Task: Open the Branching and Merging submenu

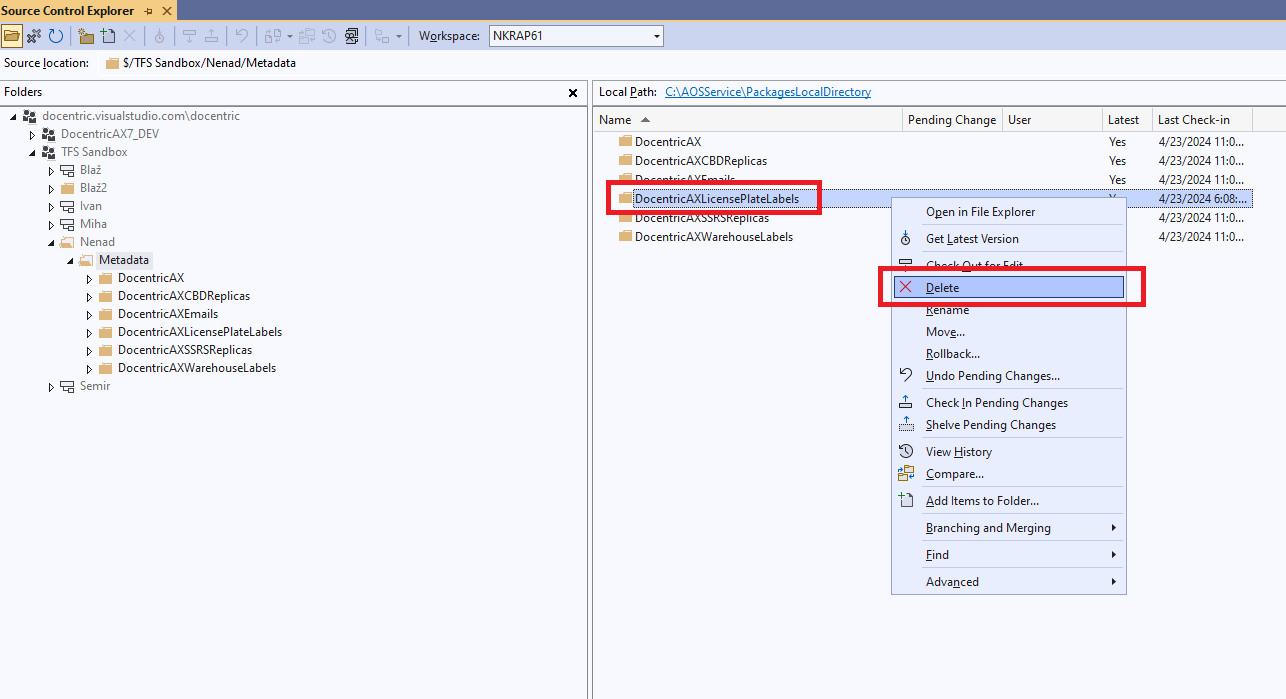Action: coord(987,528)
